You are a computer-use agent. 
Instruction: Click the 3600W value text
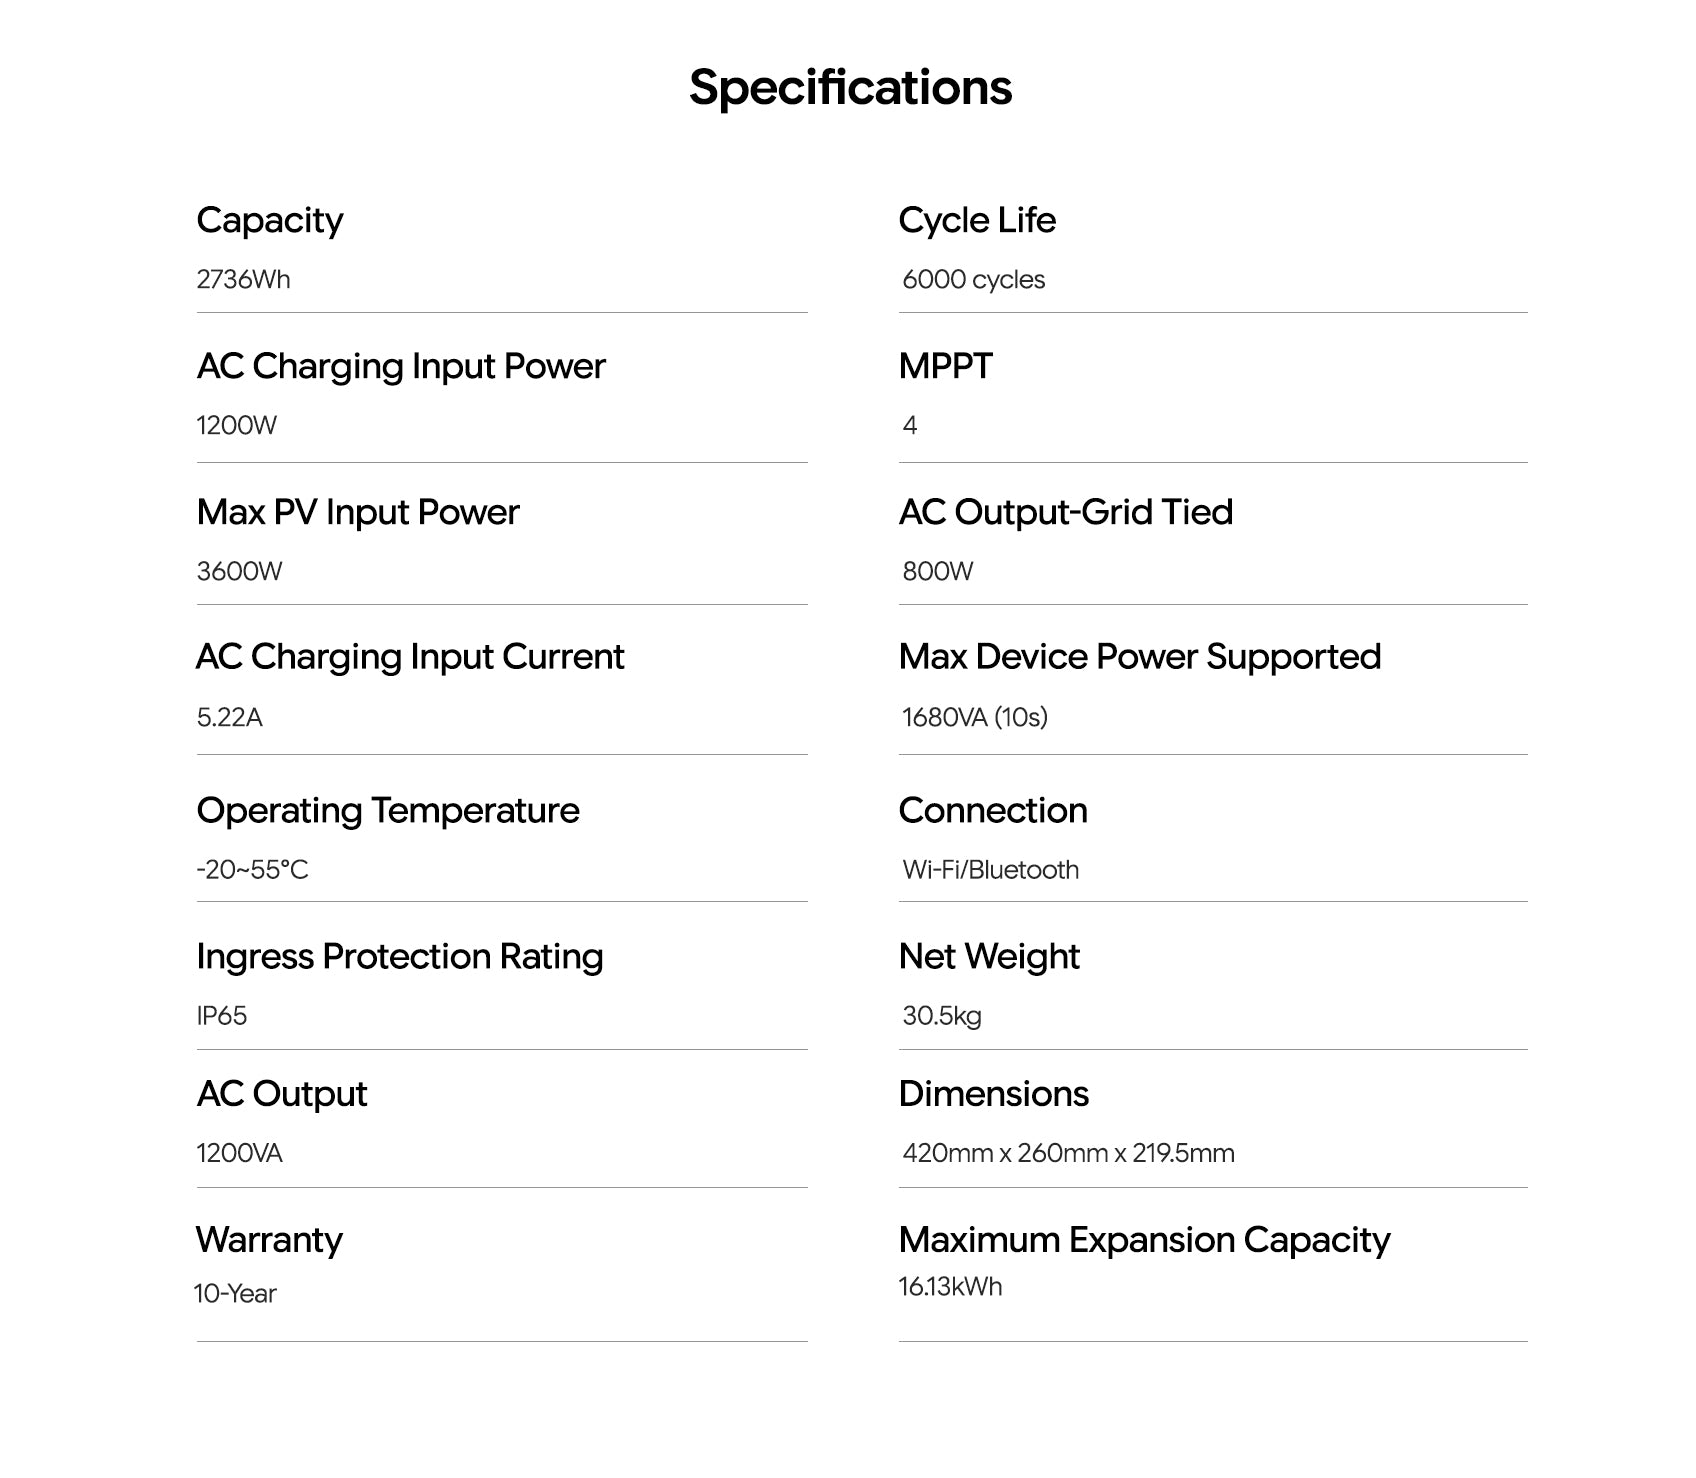tap(239, 571)
